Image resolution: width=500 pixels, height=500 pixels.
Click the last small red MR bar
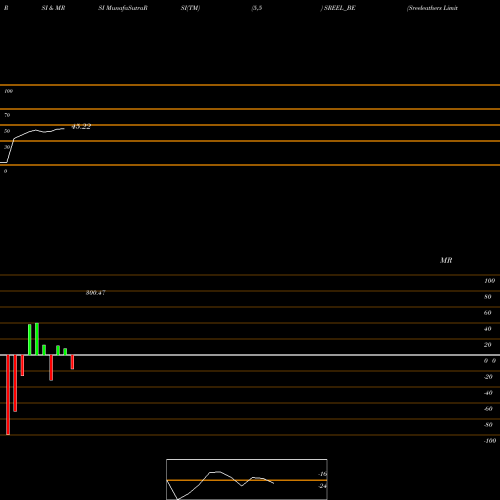click(x=72, y=362)
